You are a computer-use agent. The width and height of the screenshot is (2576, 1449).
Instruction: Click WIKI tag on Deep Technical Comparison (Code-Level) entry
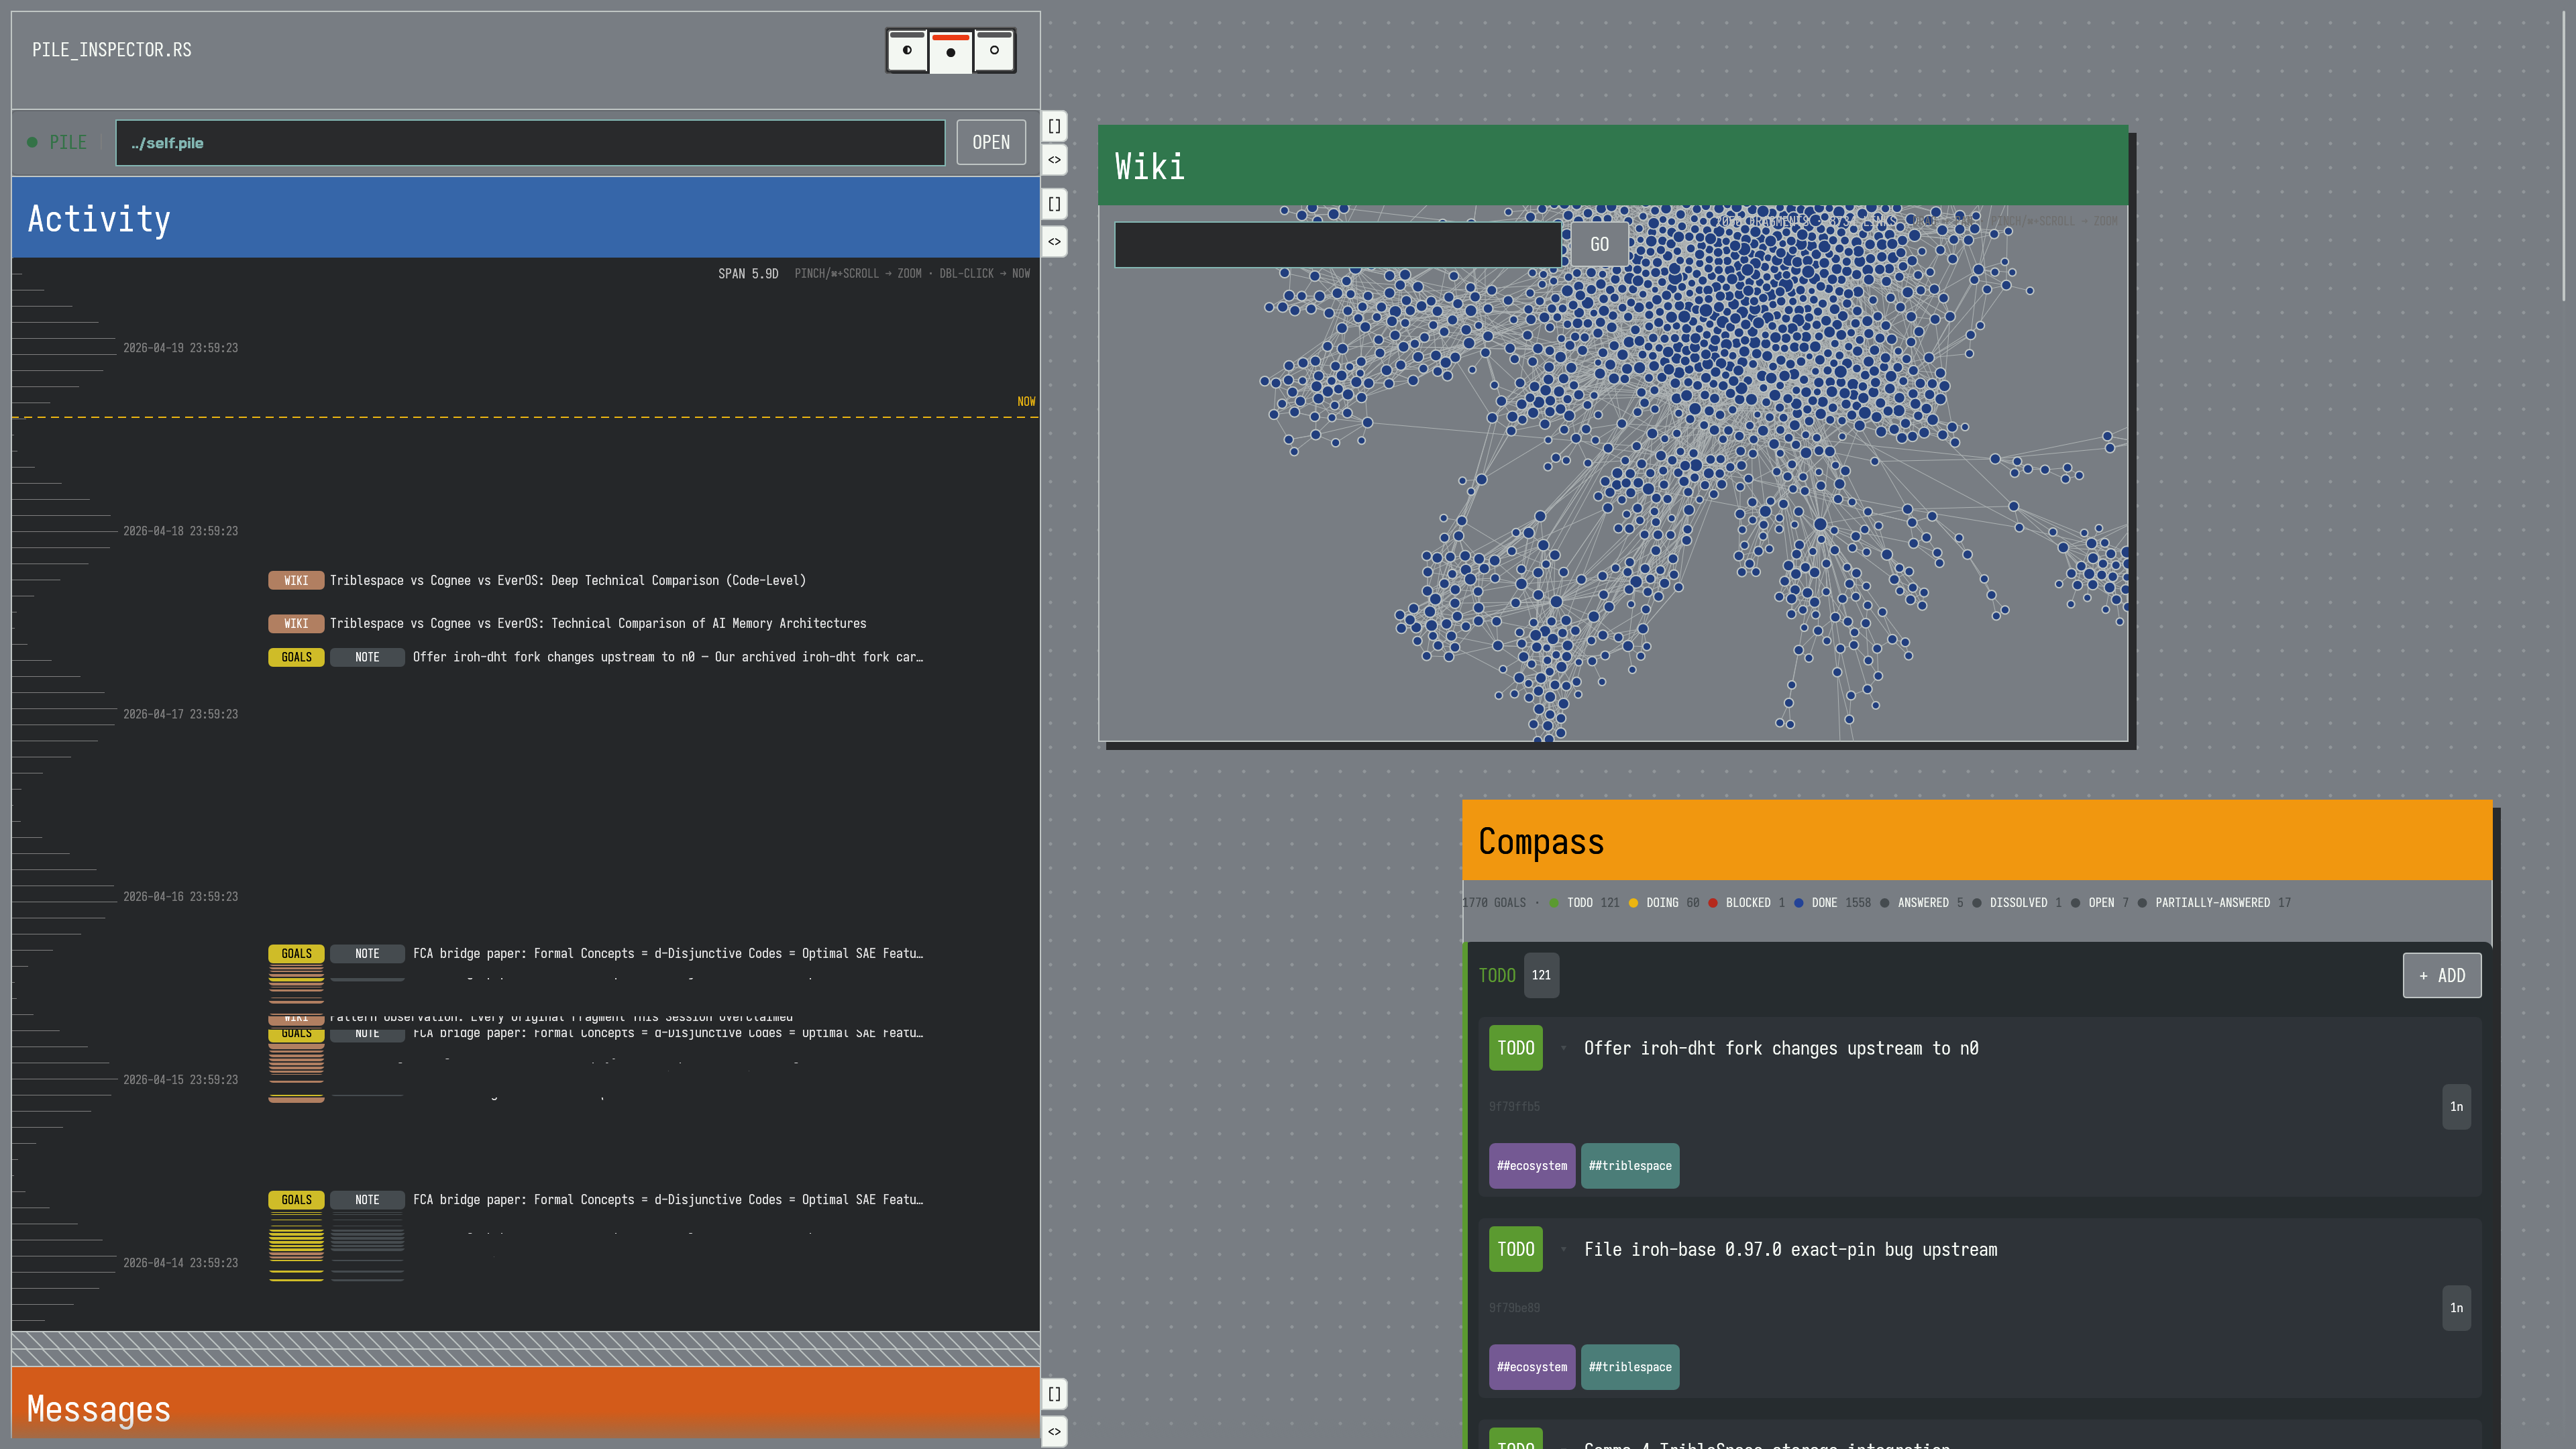pyautogui.click(x=296, y=581)
